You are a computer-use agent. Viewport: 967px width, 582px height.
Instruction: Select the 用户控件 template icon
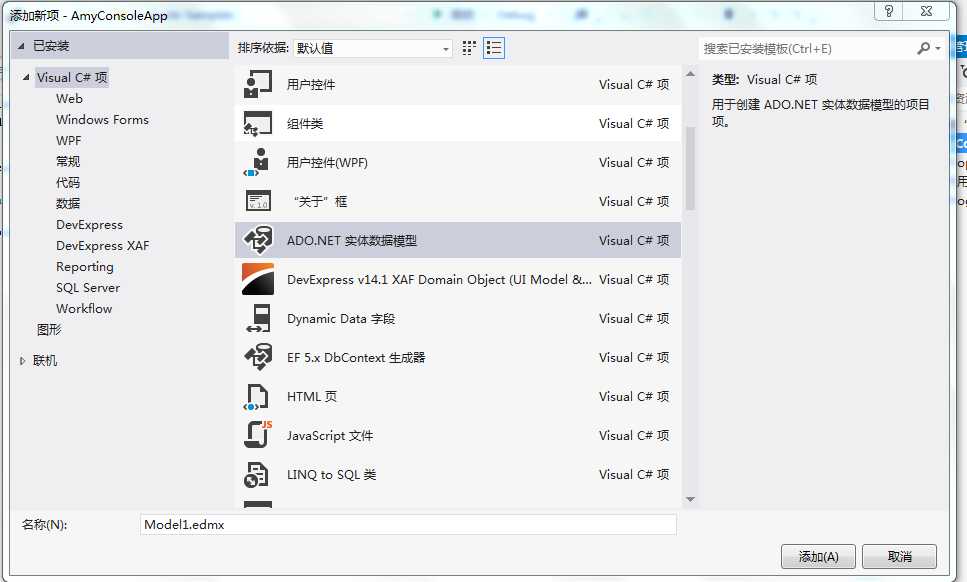(x=258, y=84)
